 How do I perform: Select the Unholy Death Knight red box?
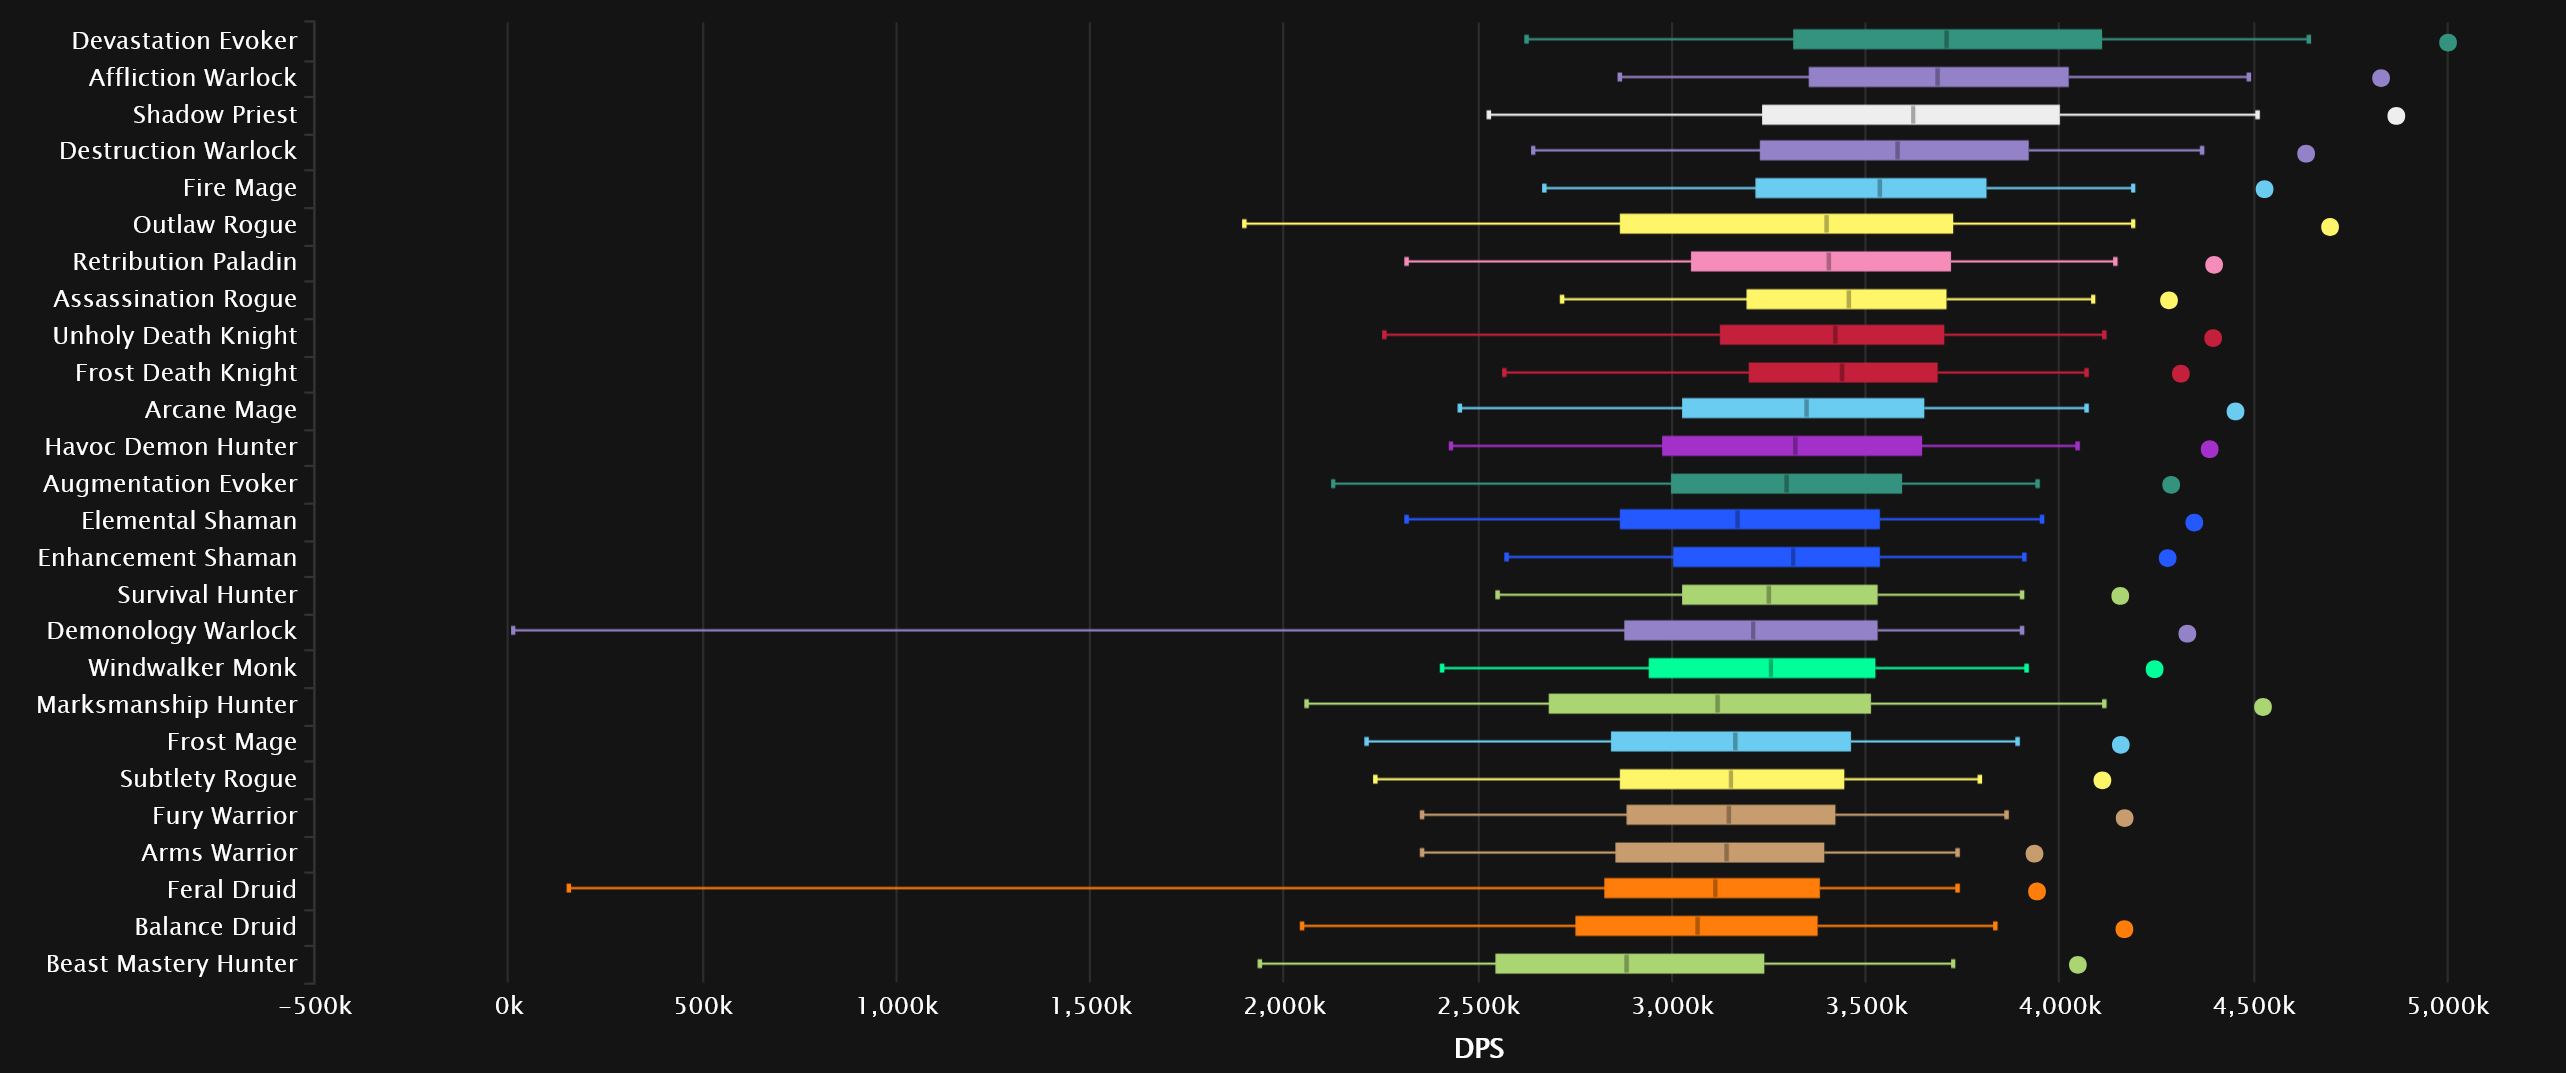pos(1831,335)
